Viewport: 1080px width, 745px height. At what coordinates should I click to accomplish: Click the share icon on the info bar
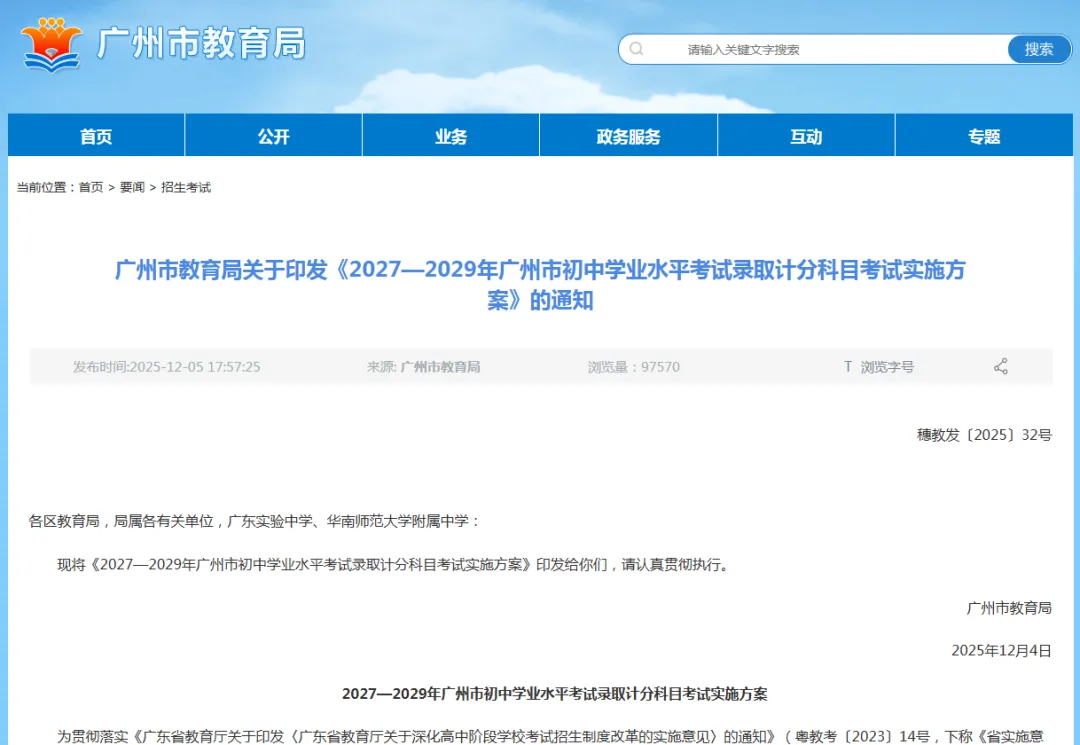click(x=1001, y=367)
